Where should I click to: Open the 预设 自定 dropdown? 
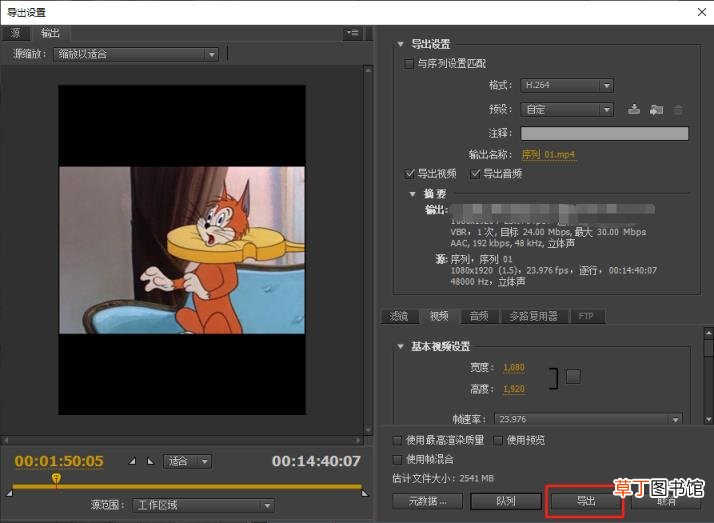click(567, 110)
